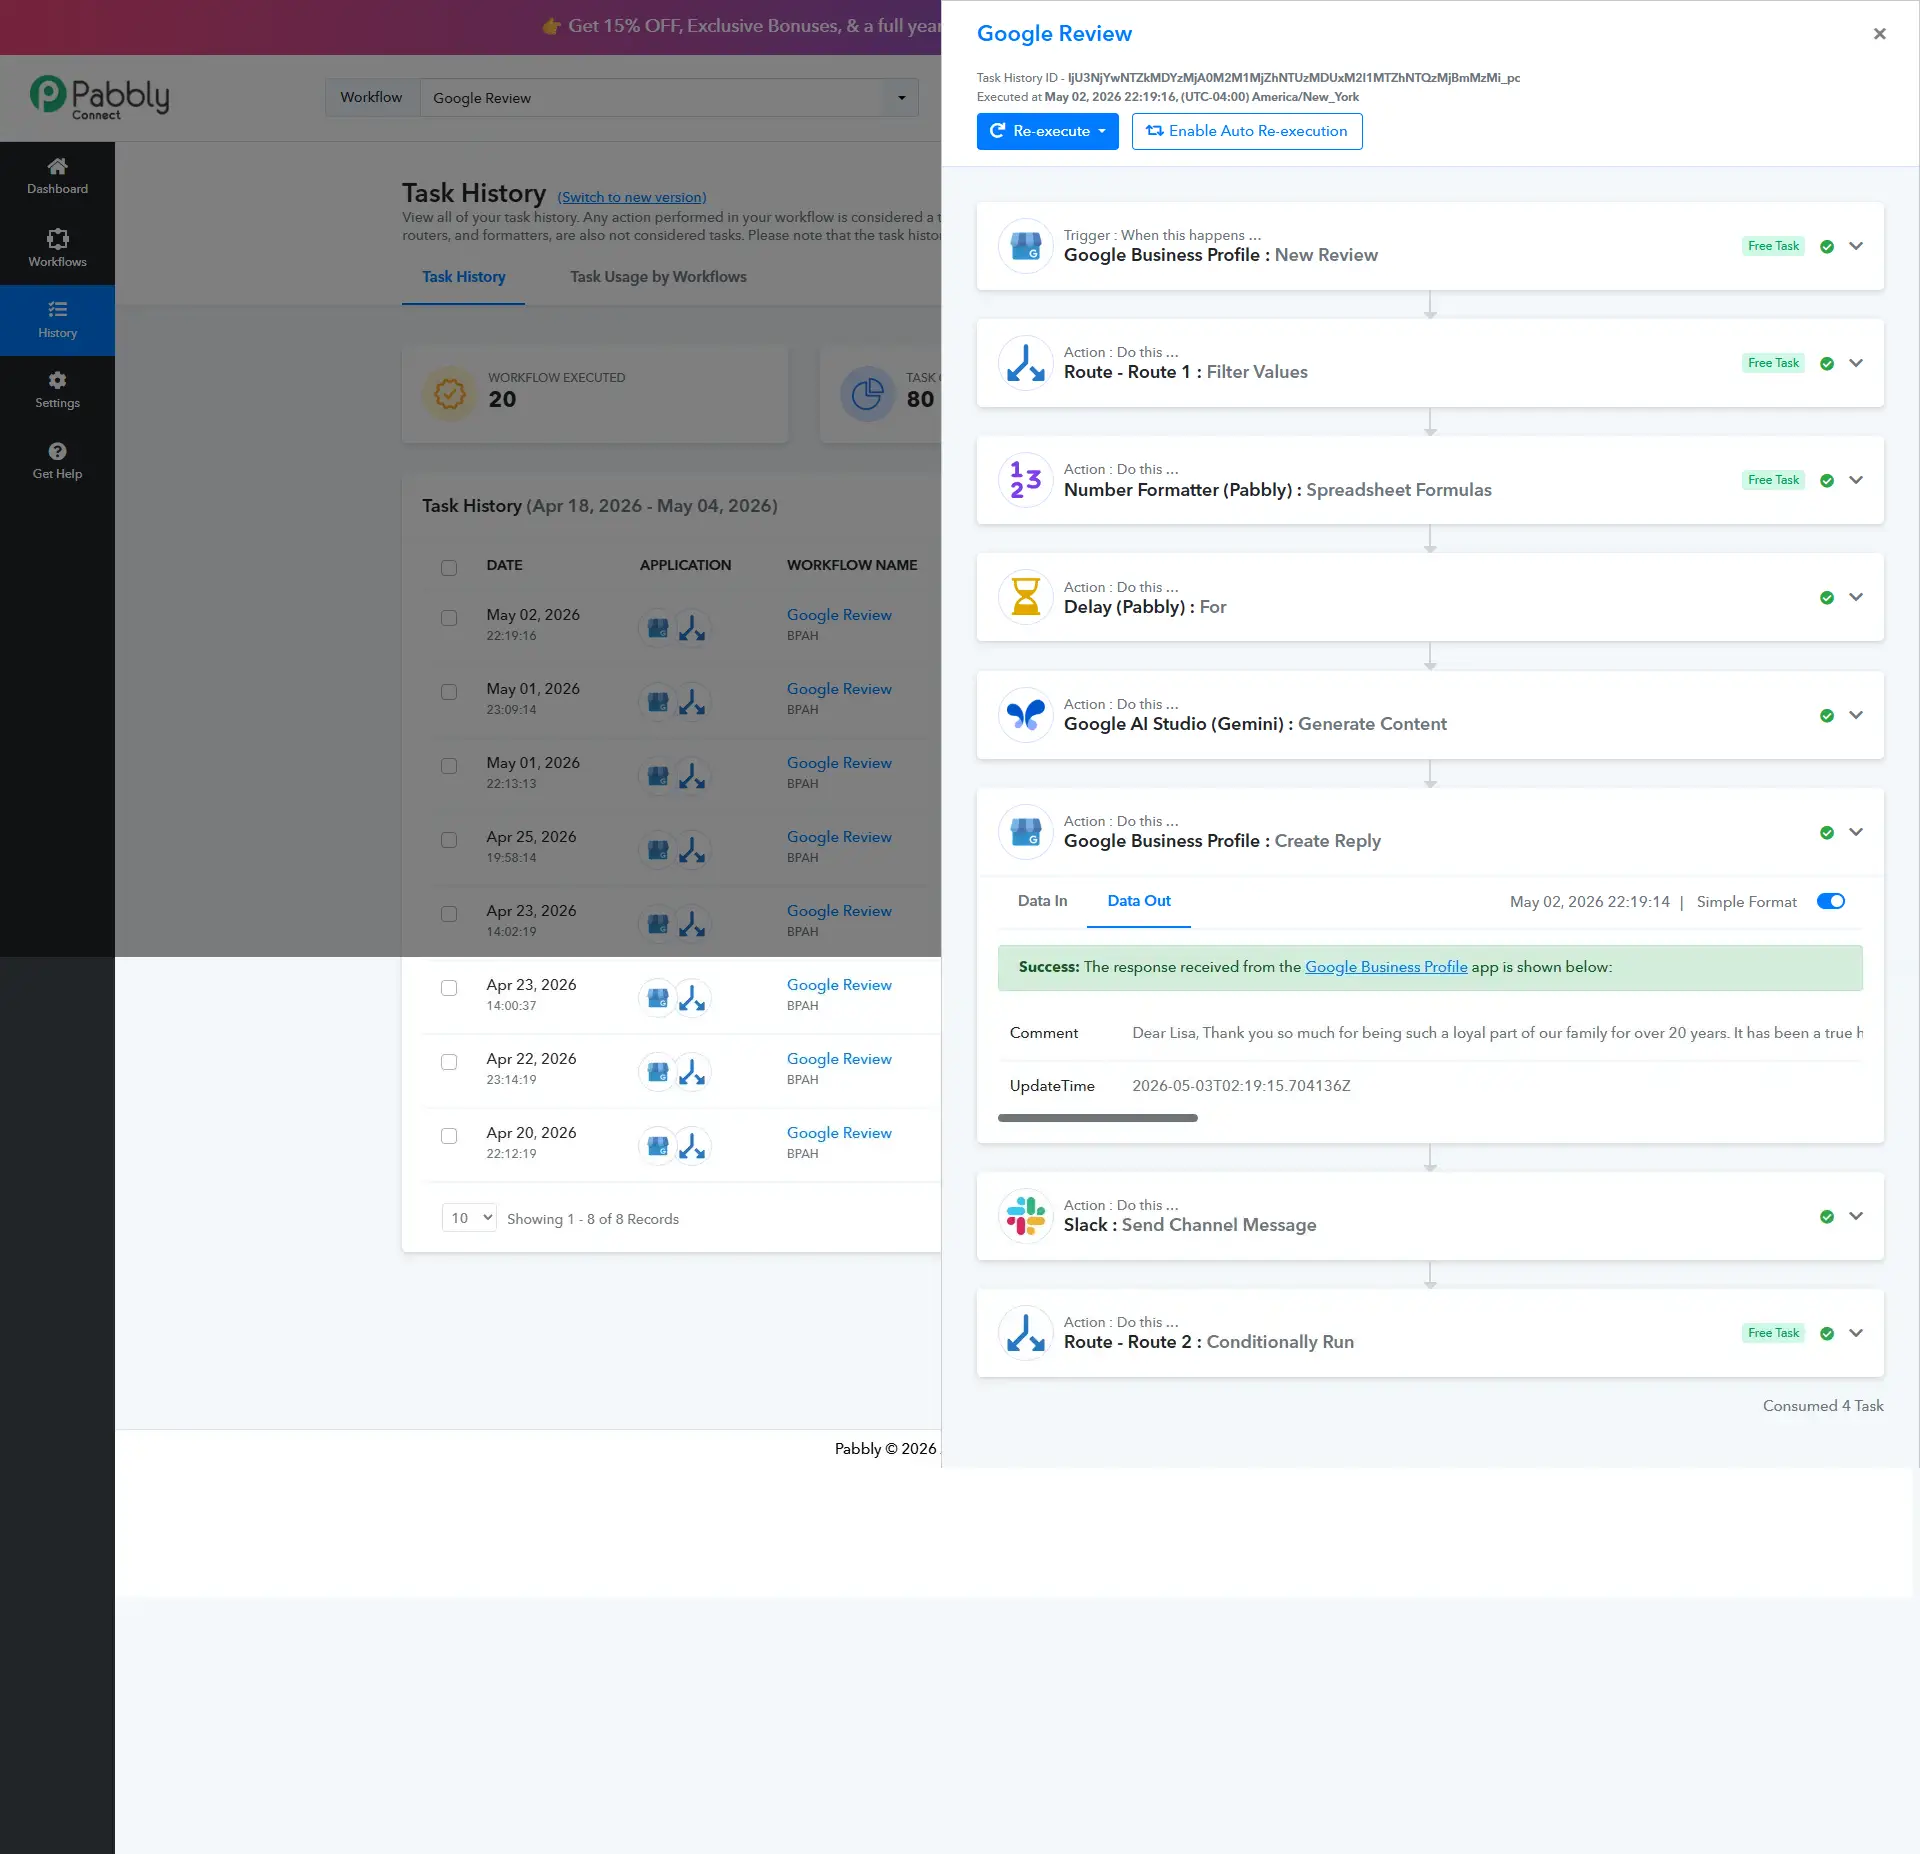Screen dimensions: 1920x1854
Task: Click the Workflow Executed badge icon
Action: click(450, 394)
